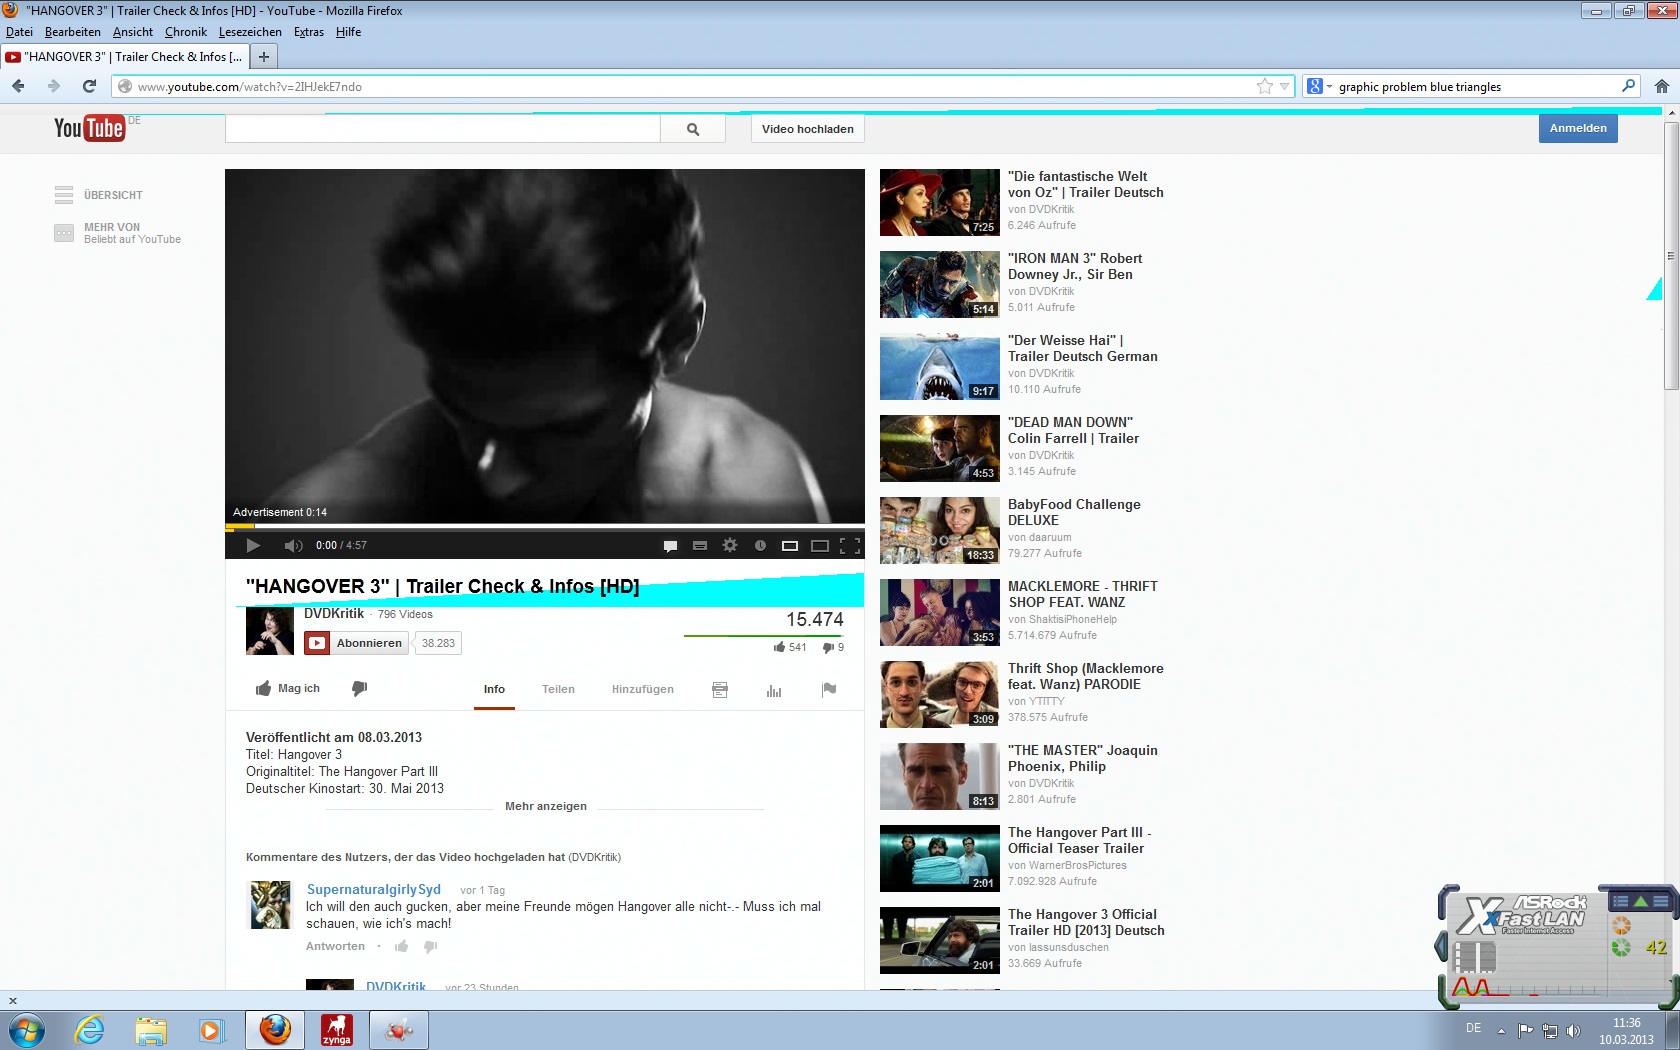Open the video statistics bar-chart icon
The height and width of the screenshot is (1050, 1680).
774,690
